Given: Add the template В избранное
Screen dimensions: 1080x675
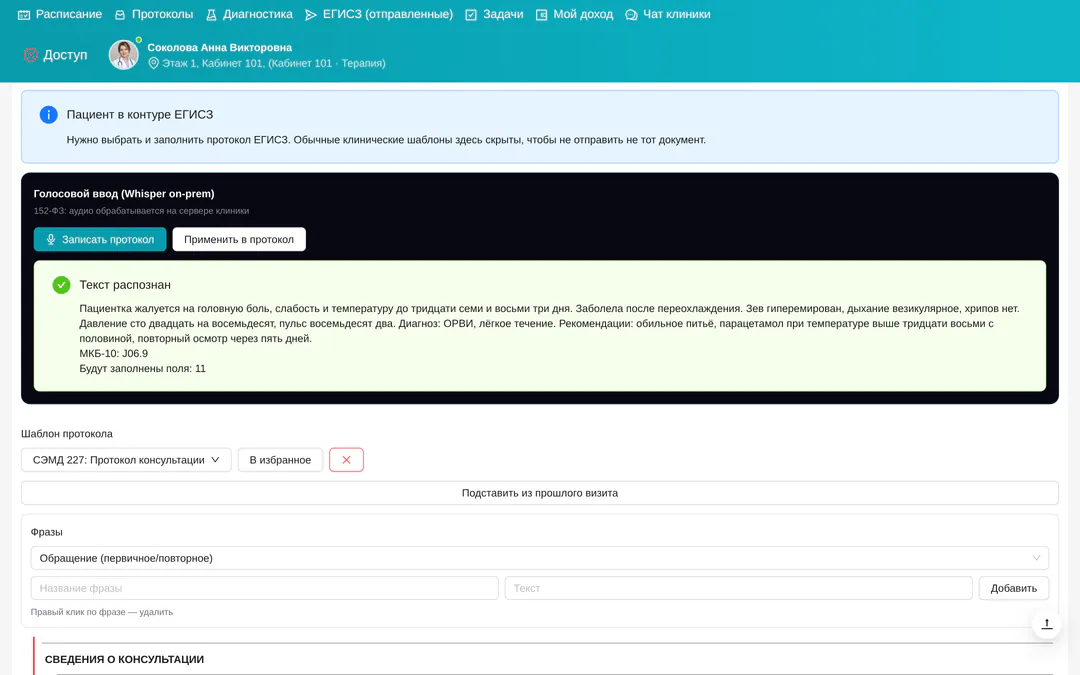Looking at the screenshot, I should (280, 460).
